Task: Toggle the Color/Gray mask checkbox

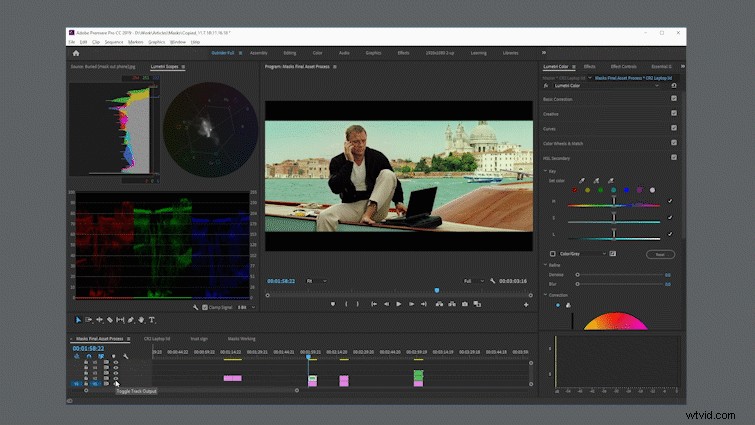Action: 553,254
